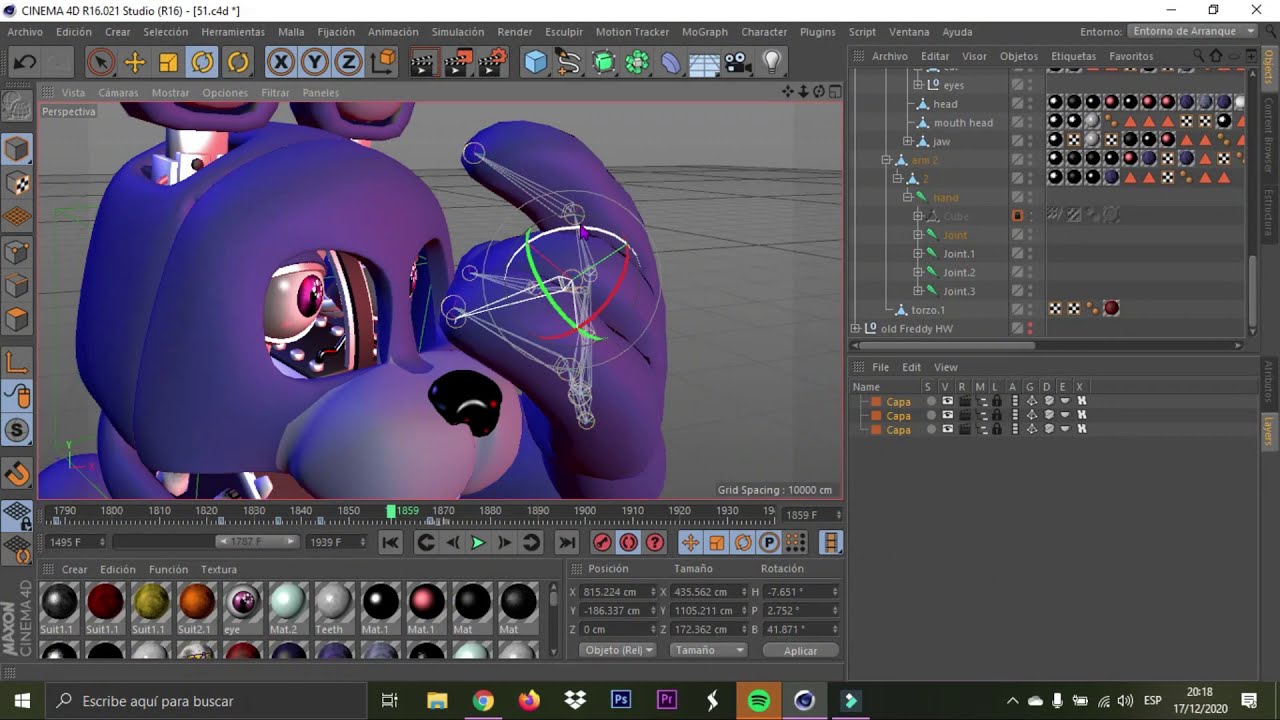This screenshot has height=720, width=1280.
Task: Open viewport Cámaras menu
Action: click(x=118, y=92)
